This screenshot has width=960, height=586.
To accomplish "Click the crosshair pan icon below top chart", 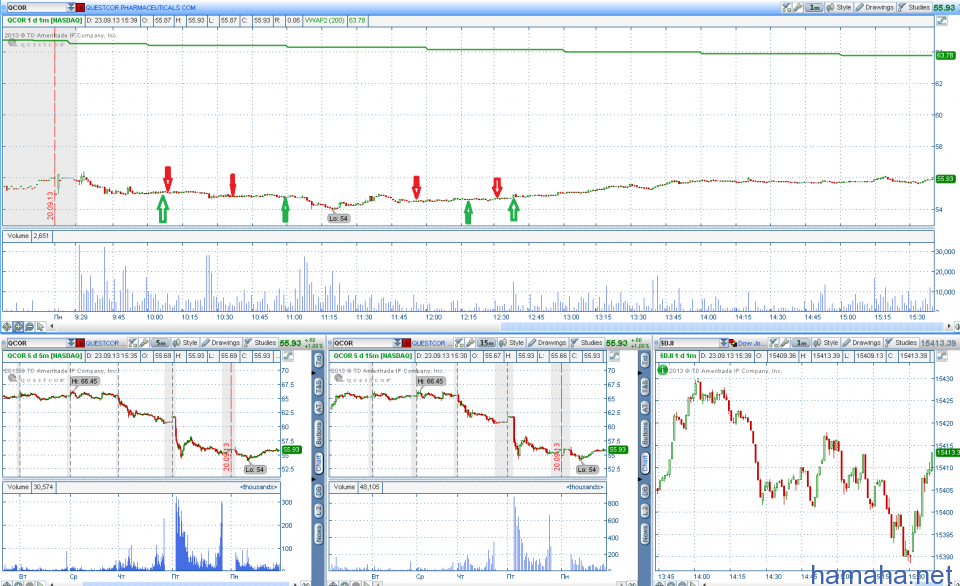I will pos(6,326).
